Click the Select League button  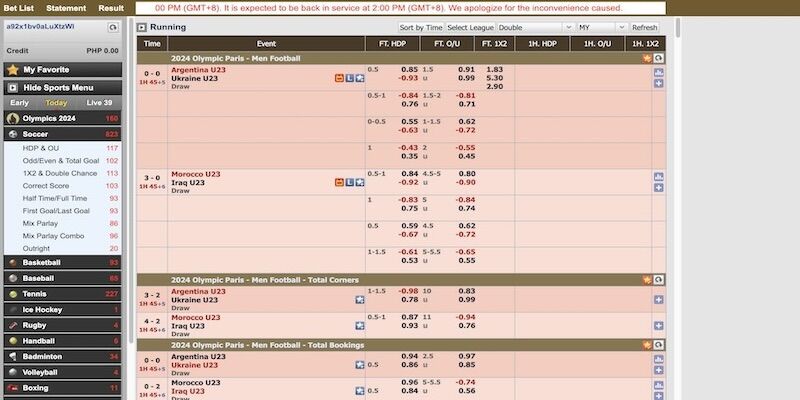point(469,28)
